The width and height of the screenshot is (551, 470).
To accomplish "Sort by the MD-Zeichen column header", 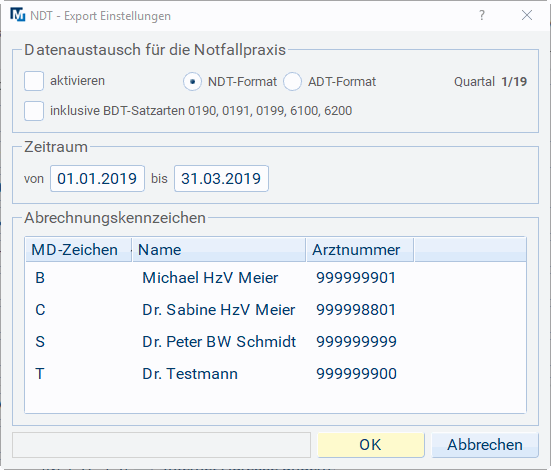I will (78, 250).
